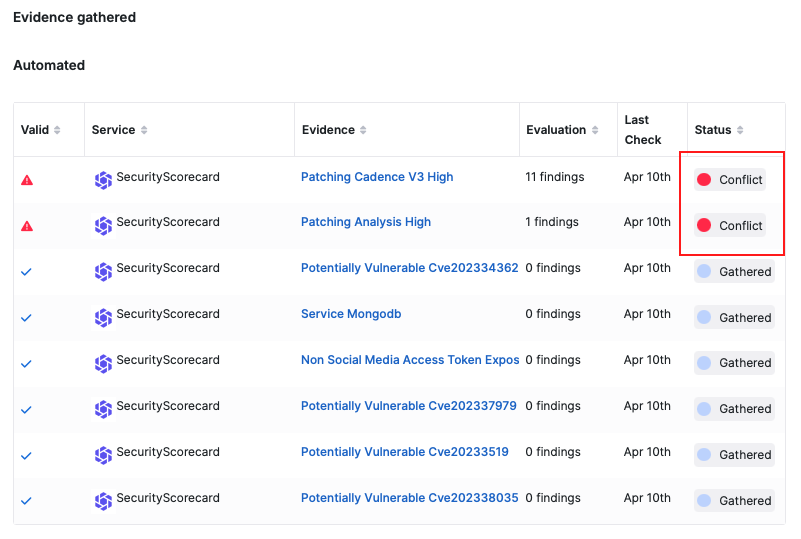Click SecurityScorecard logo in Patching Cadence row
Viewport: 801px width, 539px height.
[x=103, y=180]
